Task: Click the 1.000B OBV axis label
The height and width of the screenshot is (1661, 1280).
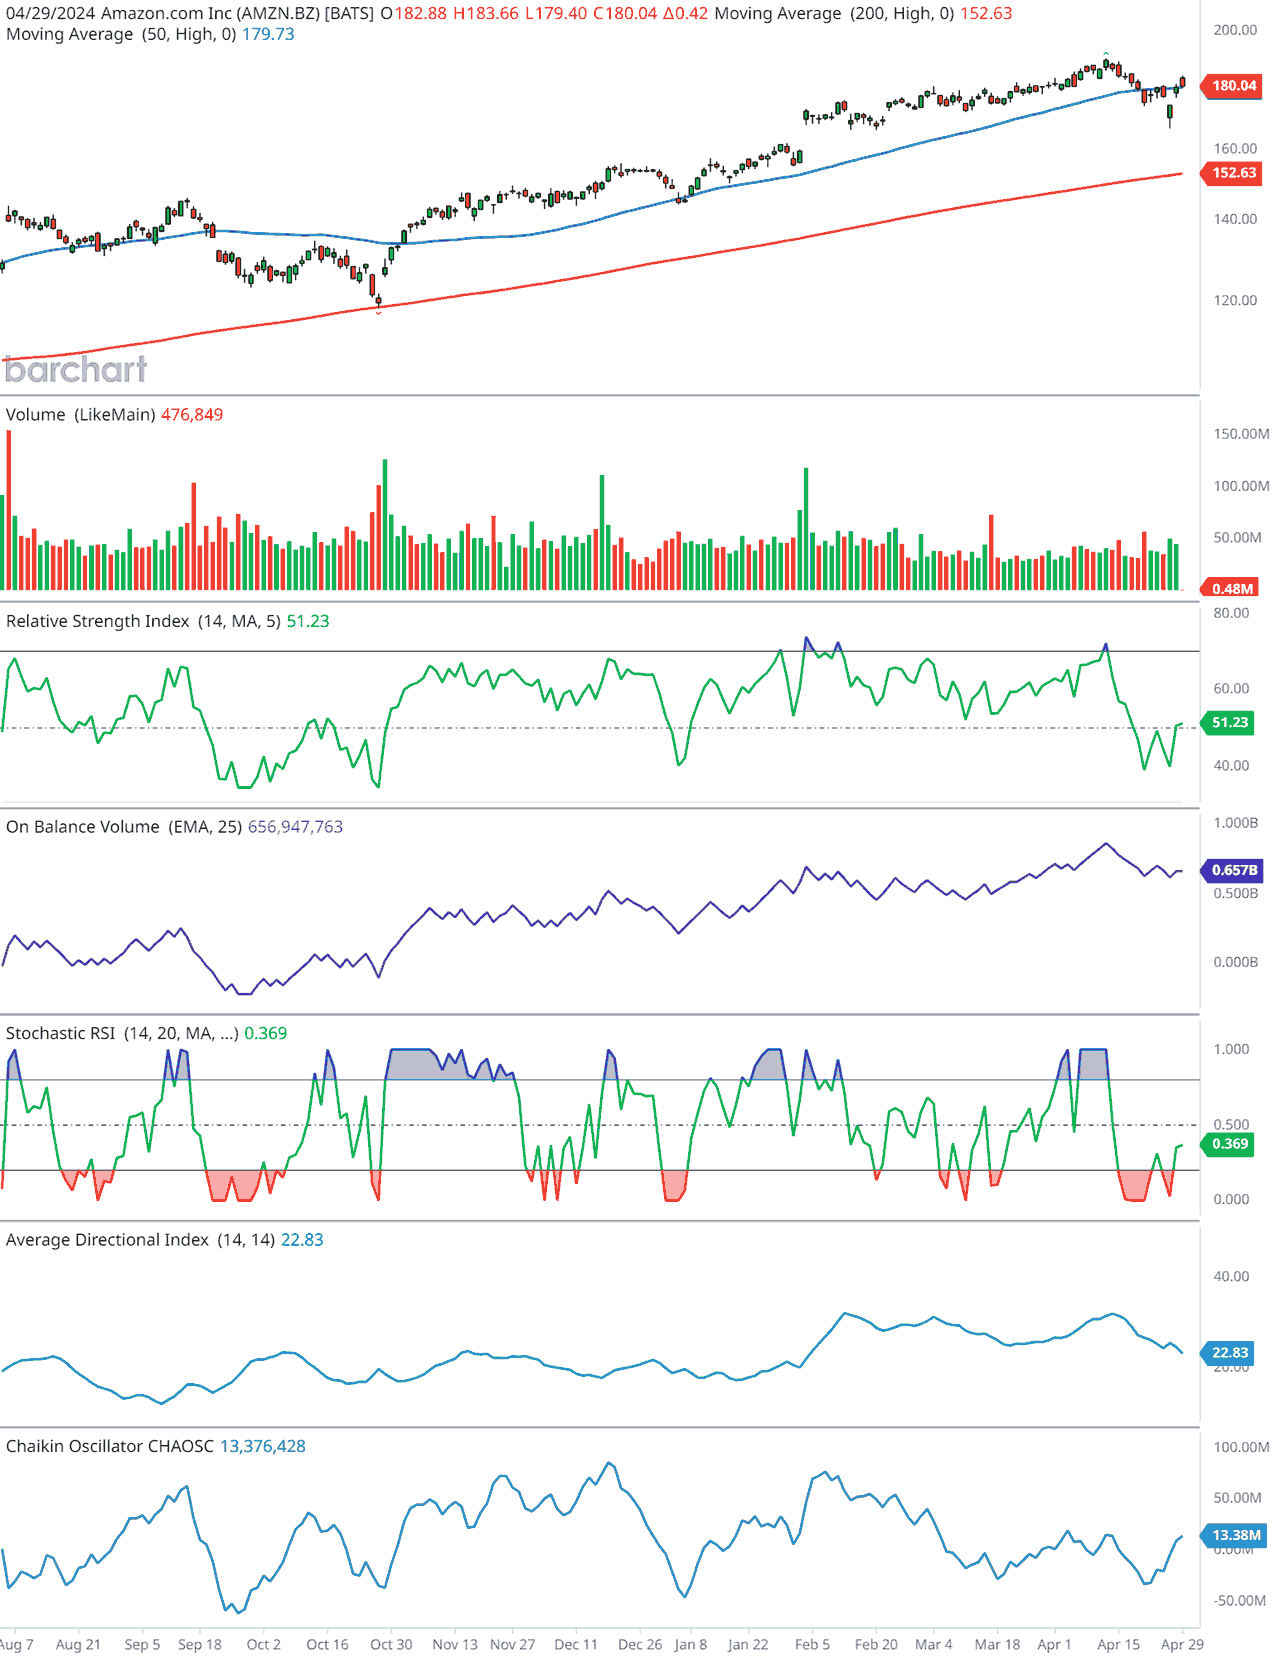Action: 1236,823
